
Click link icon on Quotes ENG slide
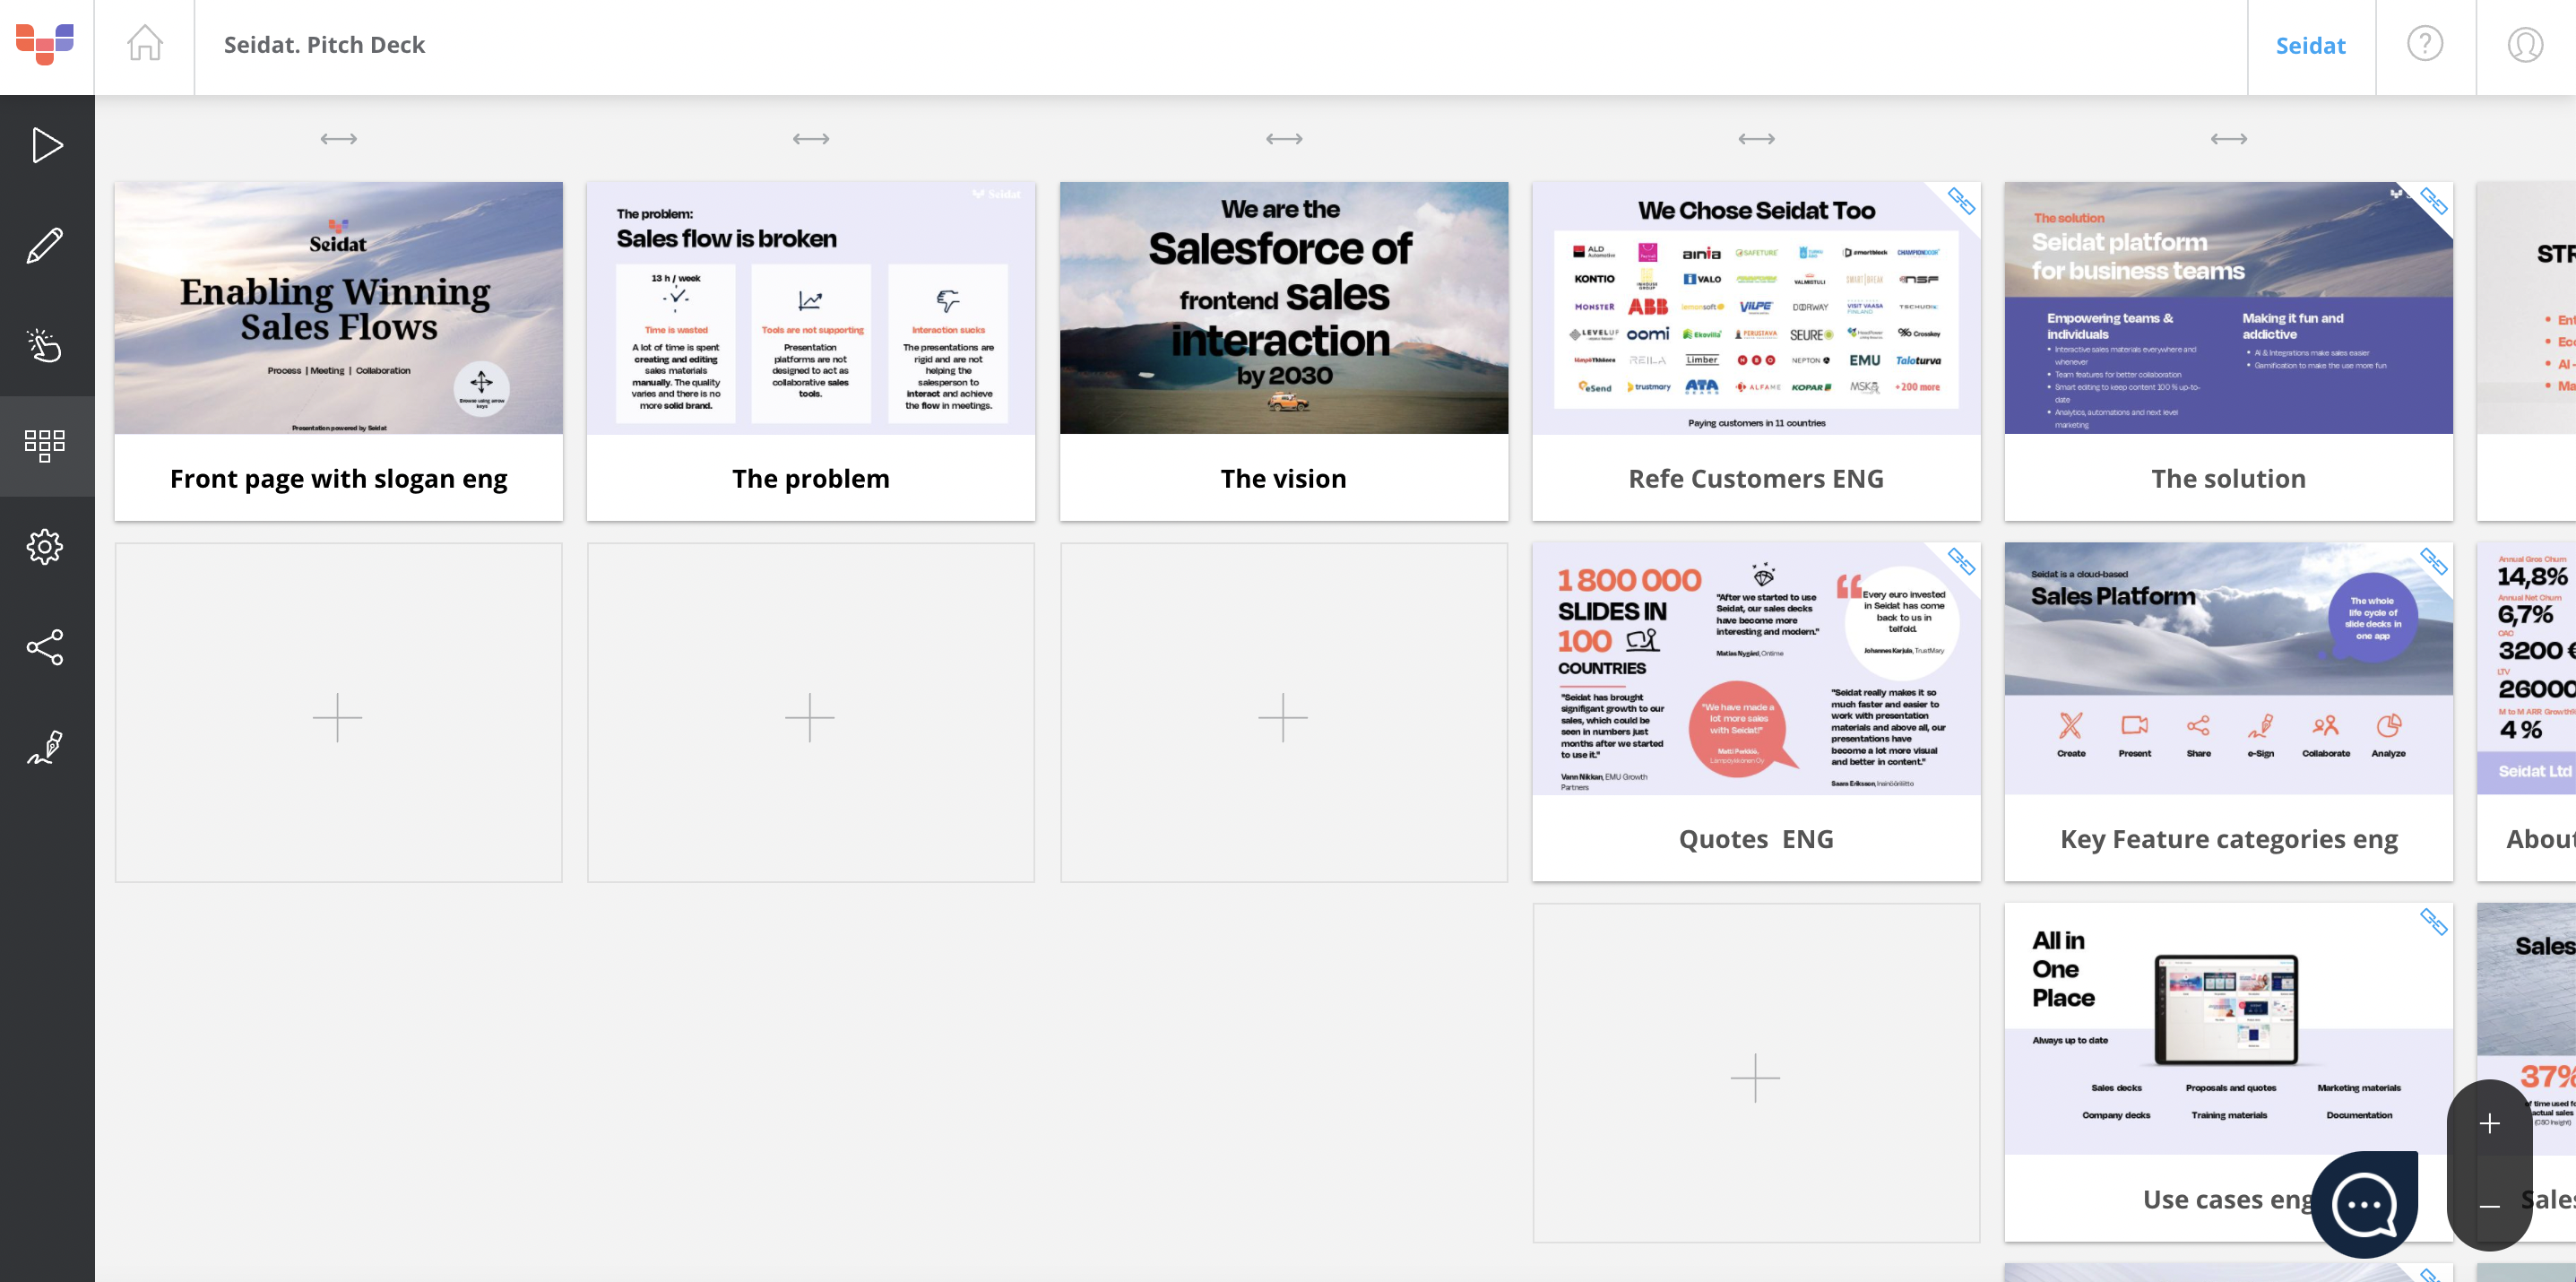(1961, 561)
